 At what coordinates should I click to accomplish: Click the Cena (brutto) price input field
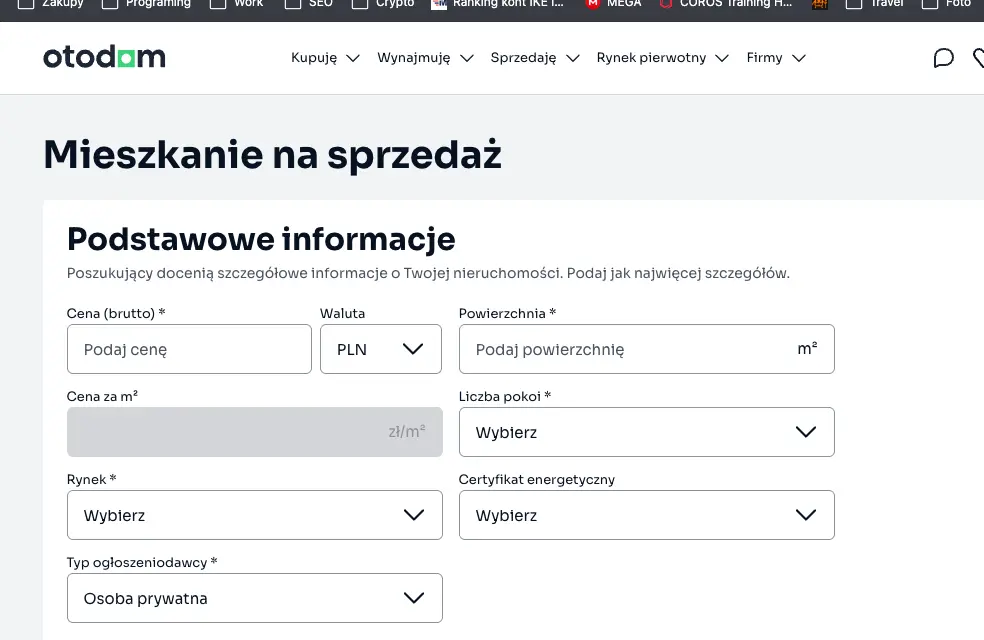pos(189,349)
